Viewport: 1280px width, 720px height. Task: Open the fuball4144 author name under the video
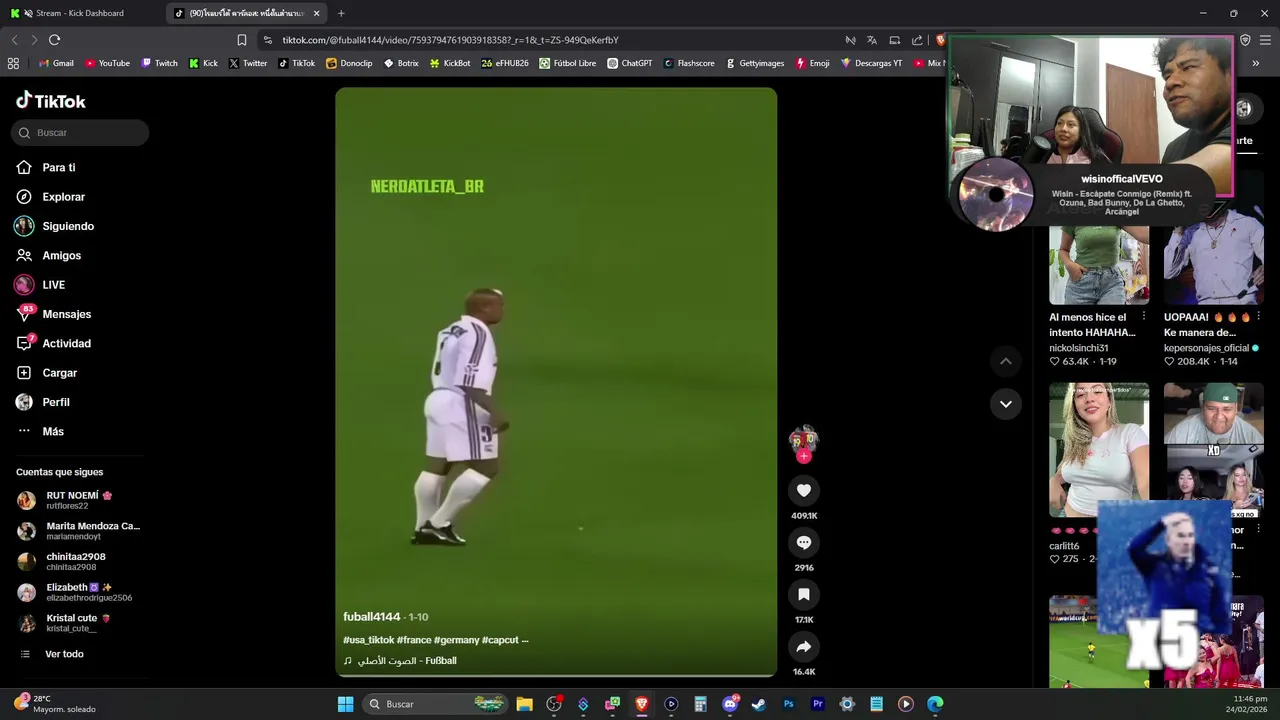pos(372,617)
